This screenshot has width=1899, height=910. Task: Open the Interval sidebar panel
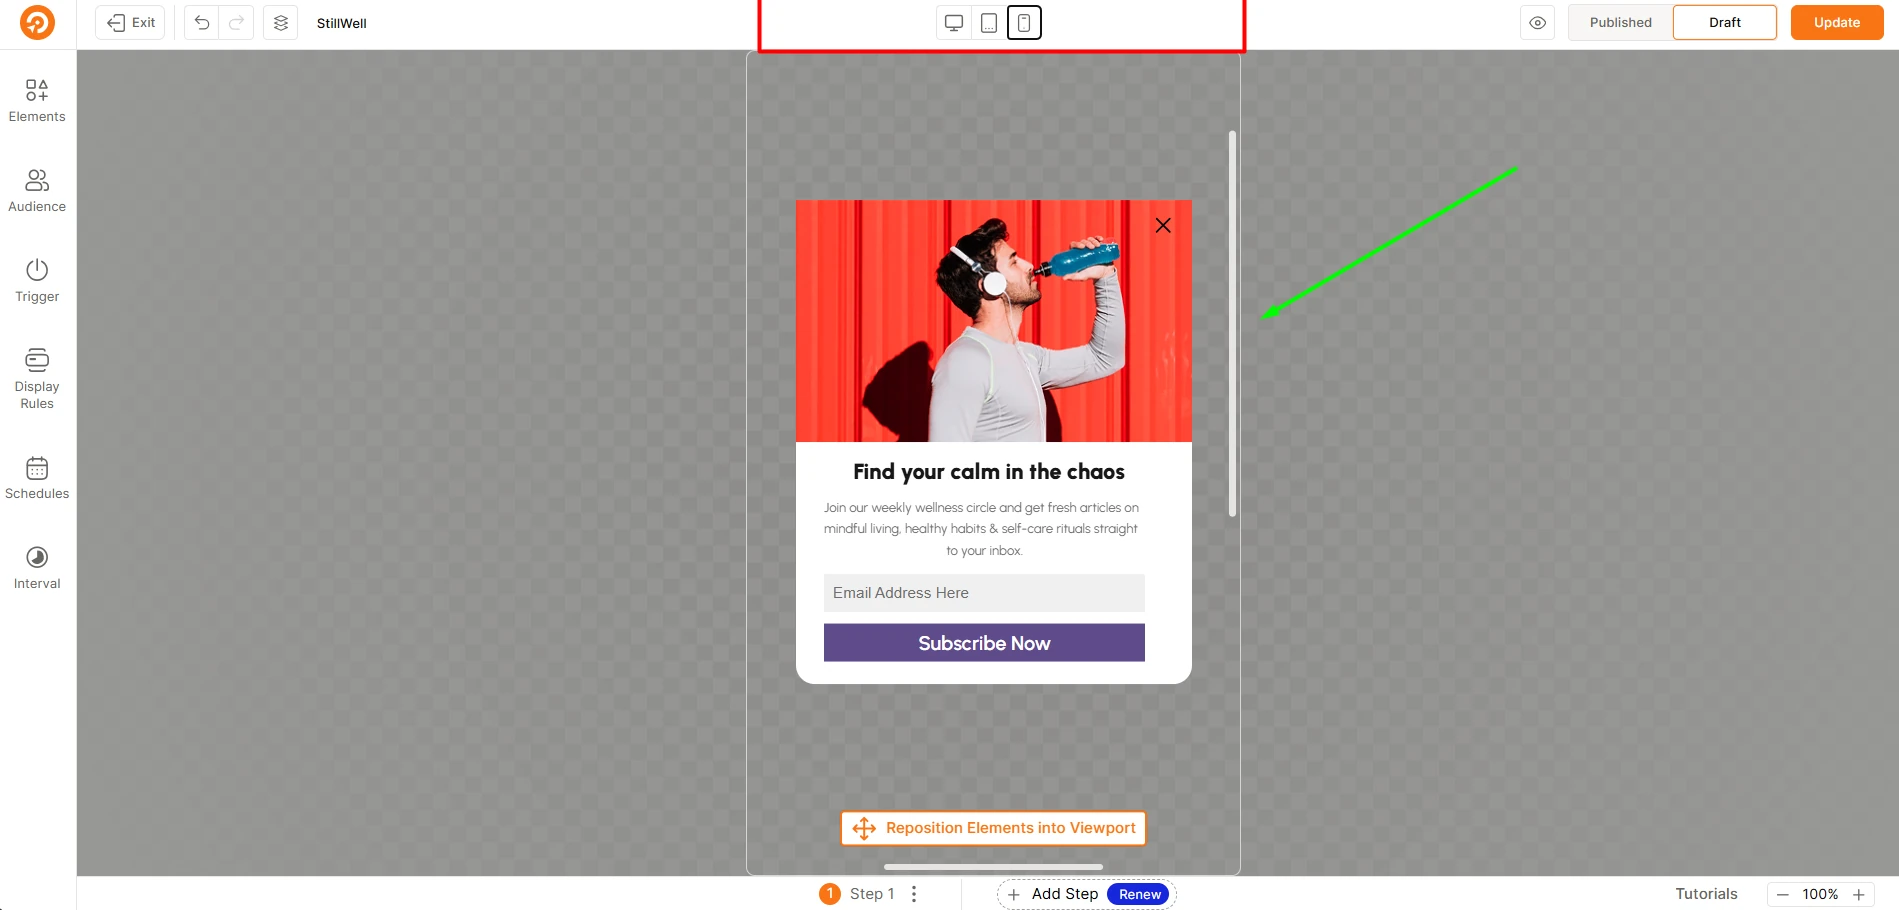37,568
